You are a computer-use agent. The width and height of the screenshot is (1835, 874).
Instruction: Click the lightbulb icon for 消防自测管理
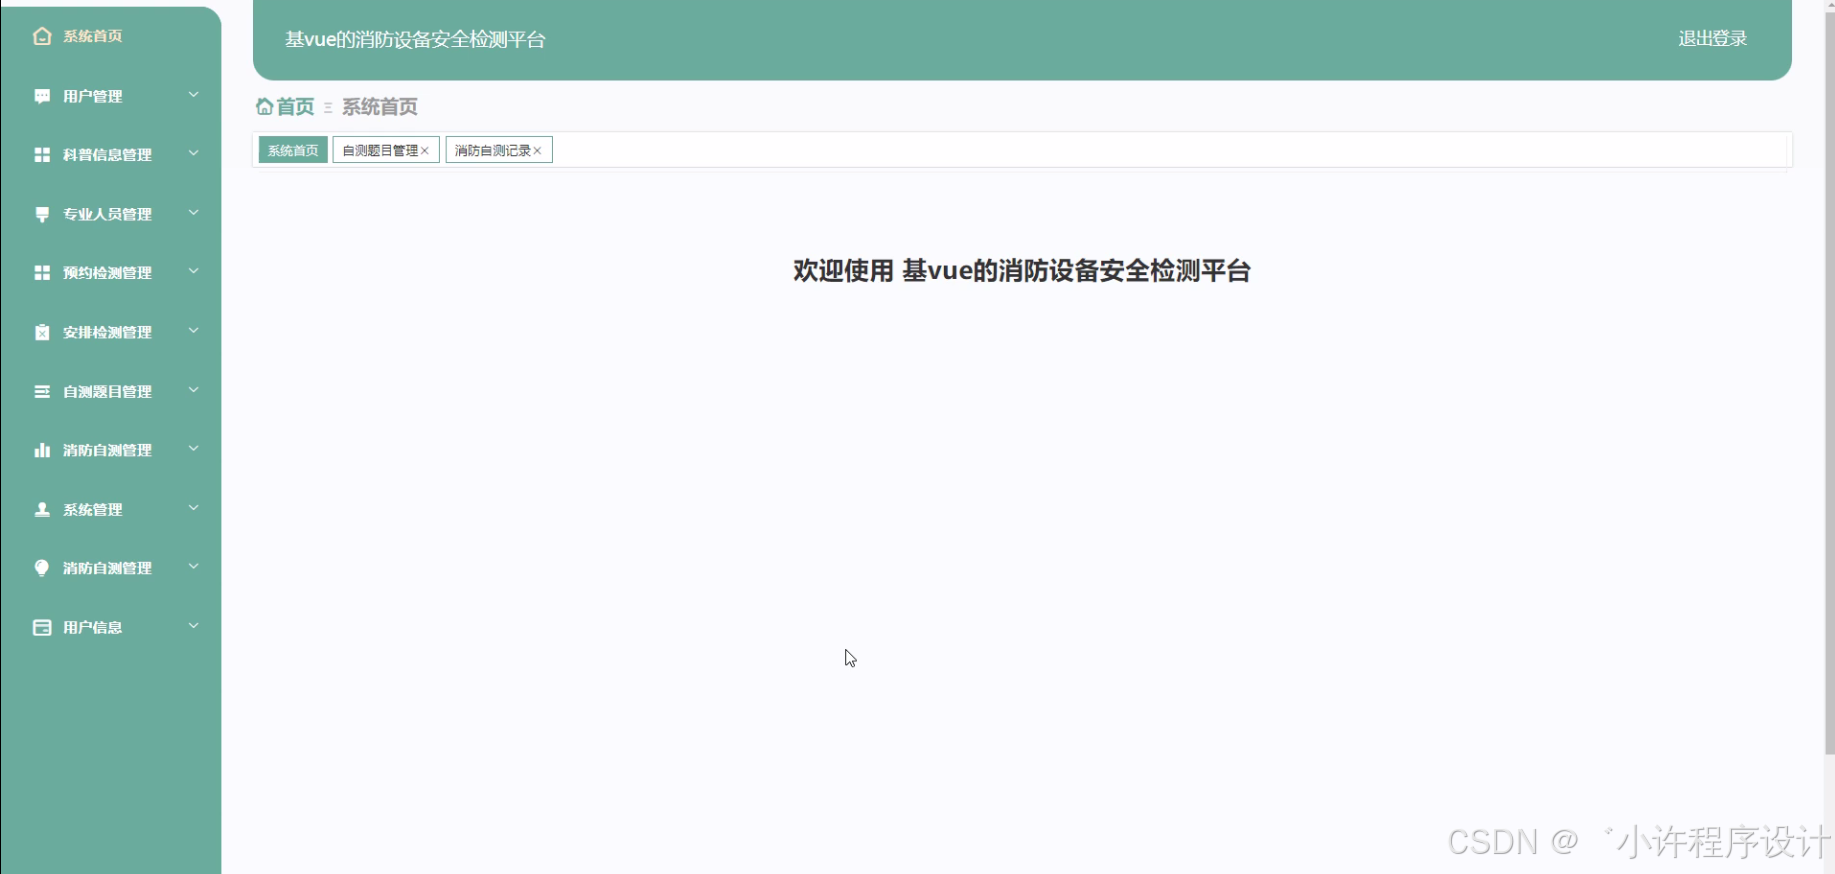pyautogui.click(x=42, y=568)
